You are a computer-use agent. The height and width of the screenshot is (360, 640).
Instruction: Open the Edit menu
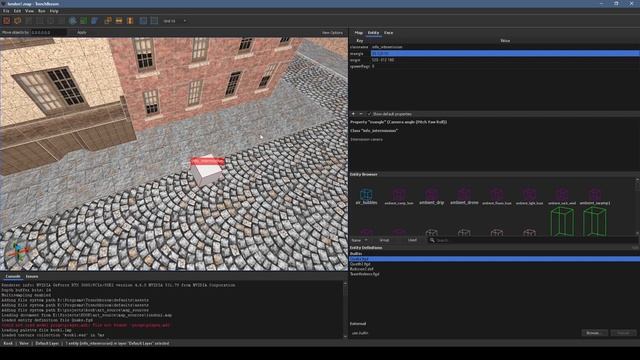click(17, 11)
